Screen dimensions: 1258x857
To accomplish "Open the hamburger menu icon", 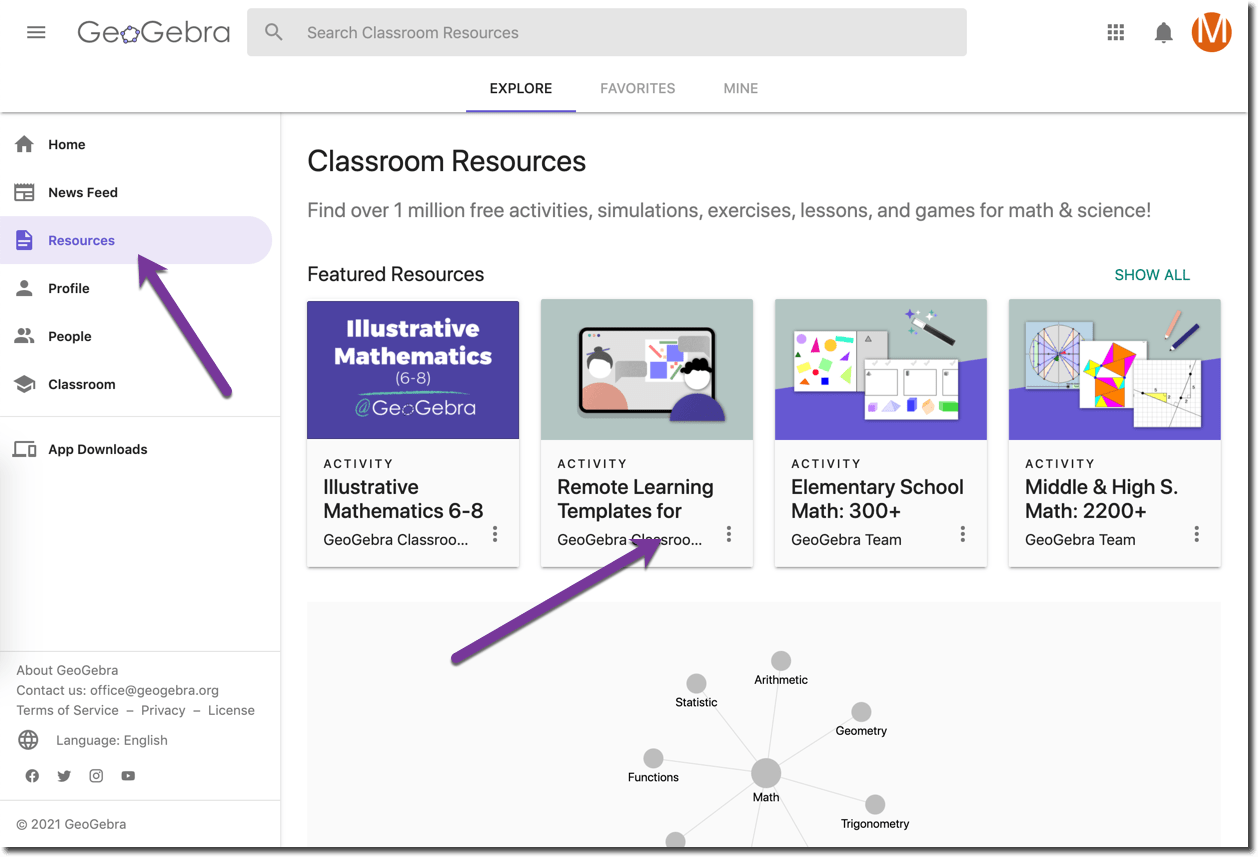I will [x=36, y=32].
